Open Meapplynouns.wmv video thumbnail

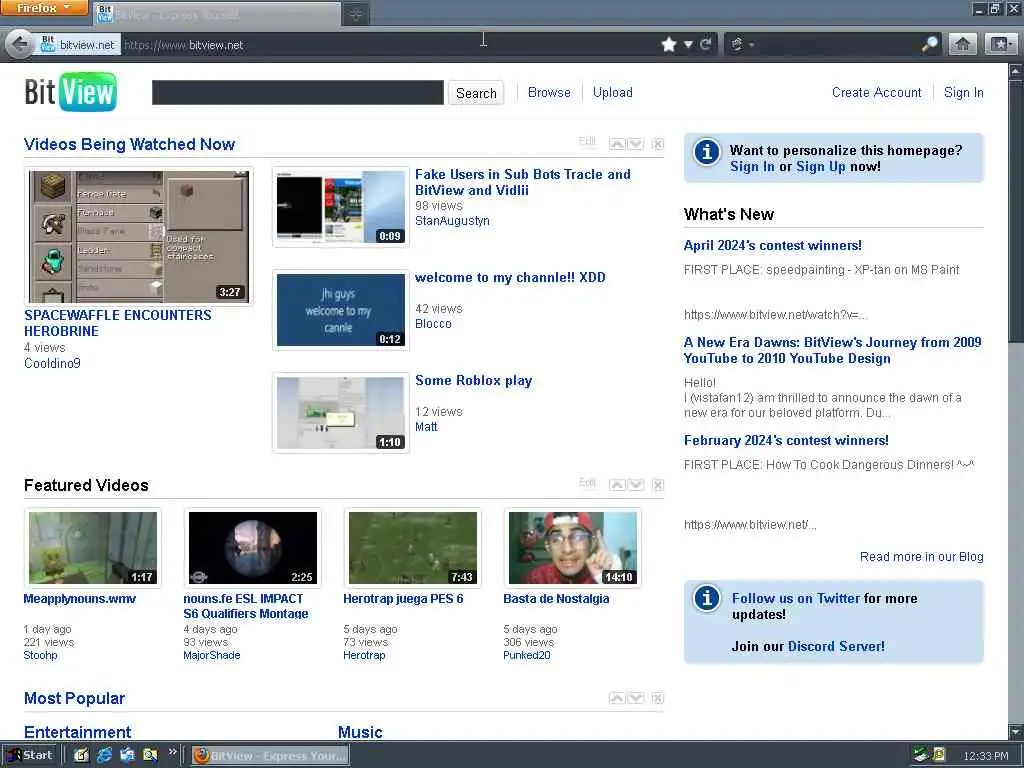tap(93, 547)
